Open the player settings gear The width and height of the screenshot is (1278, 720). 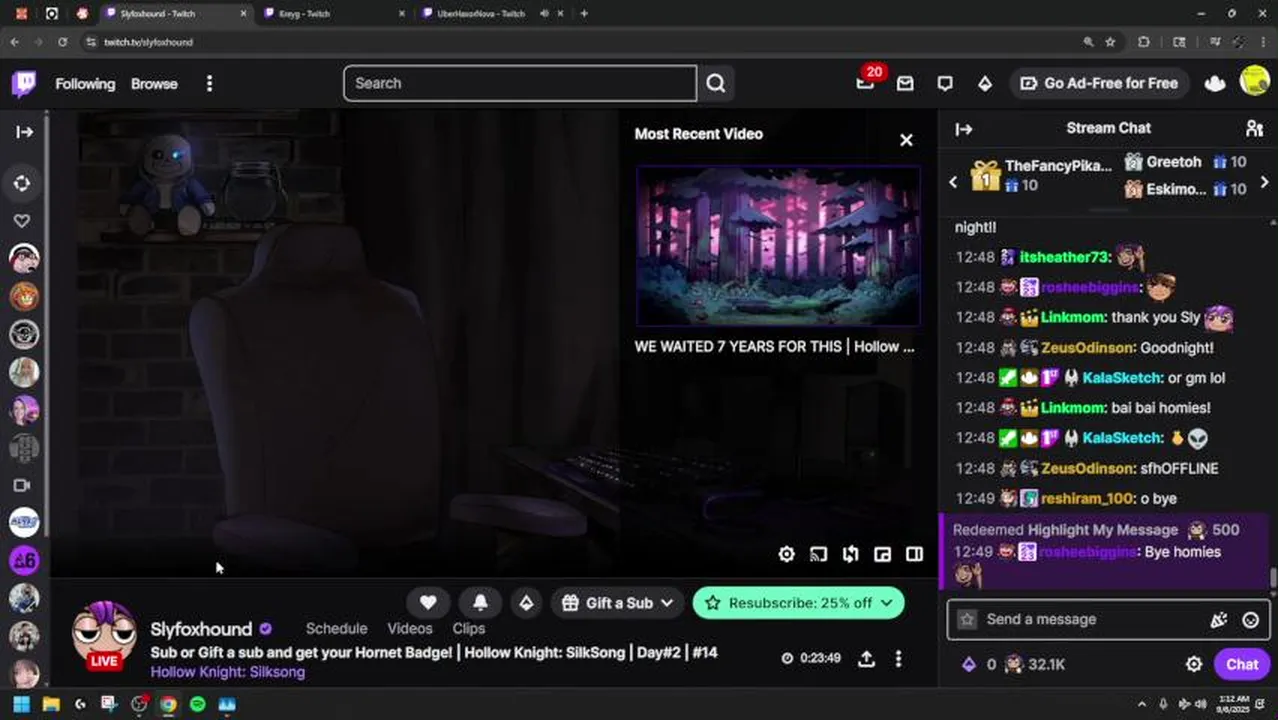pyautogui.click(x=787, y=554)
